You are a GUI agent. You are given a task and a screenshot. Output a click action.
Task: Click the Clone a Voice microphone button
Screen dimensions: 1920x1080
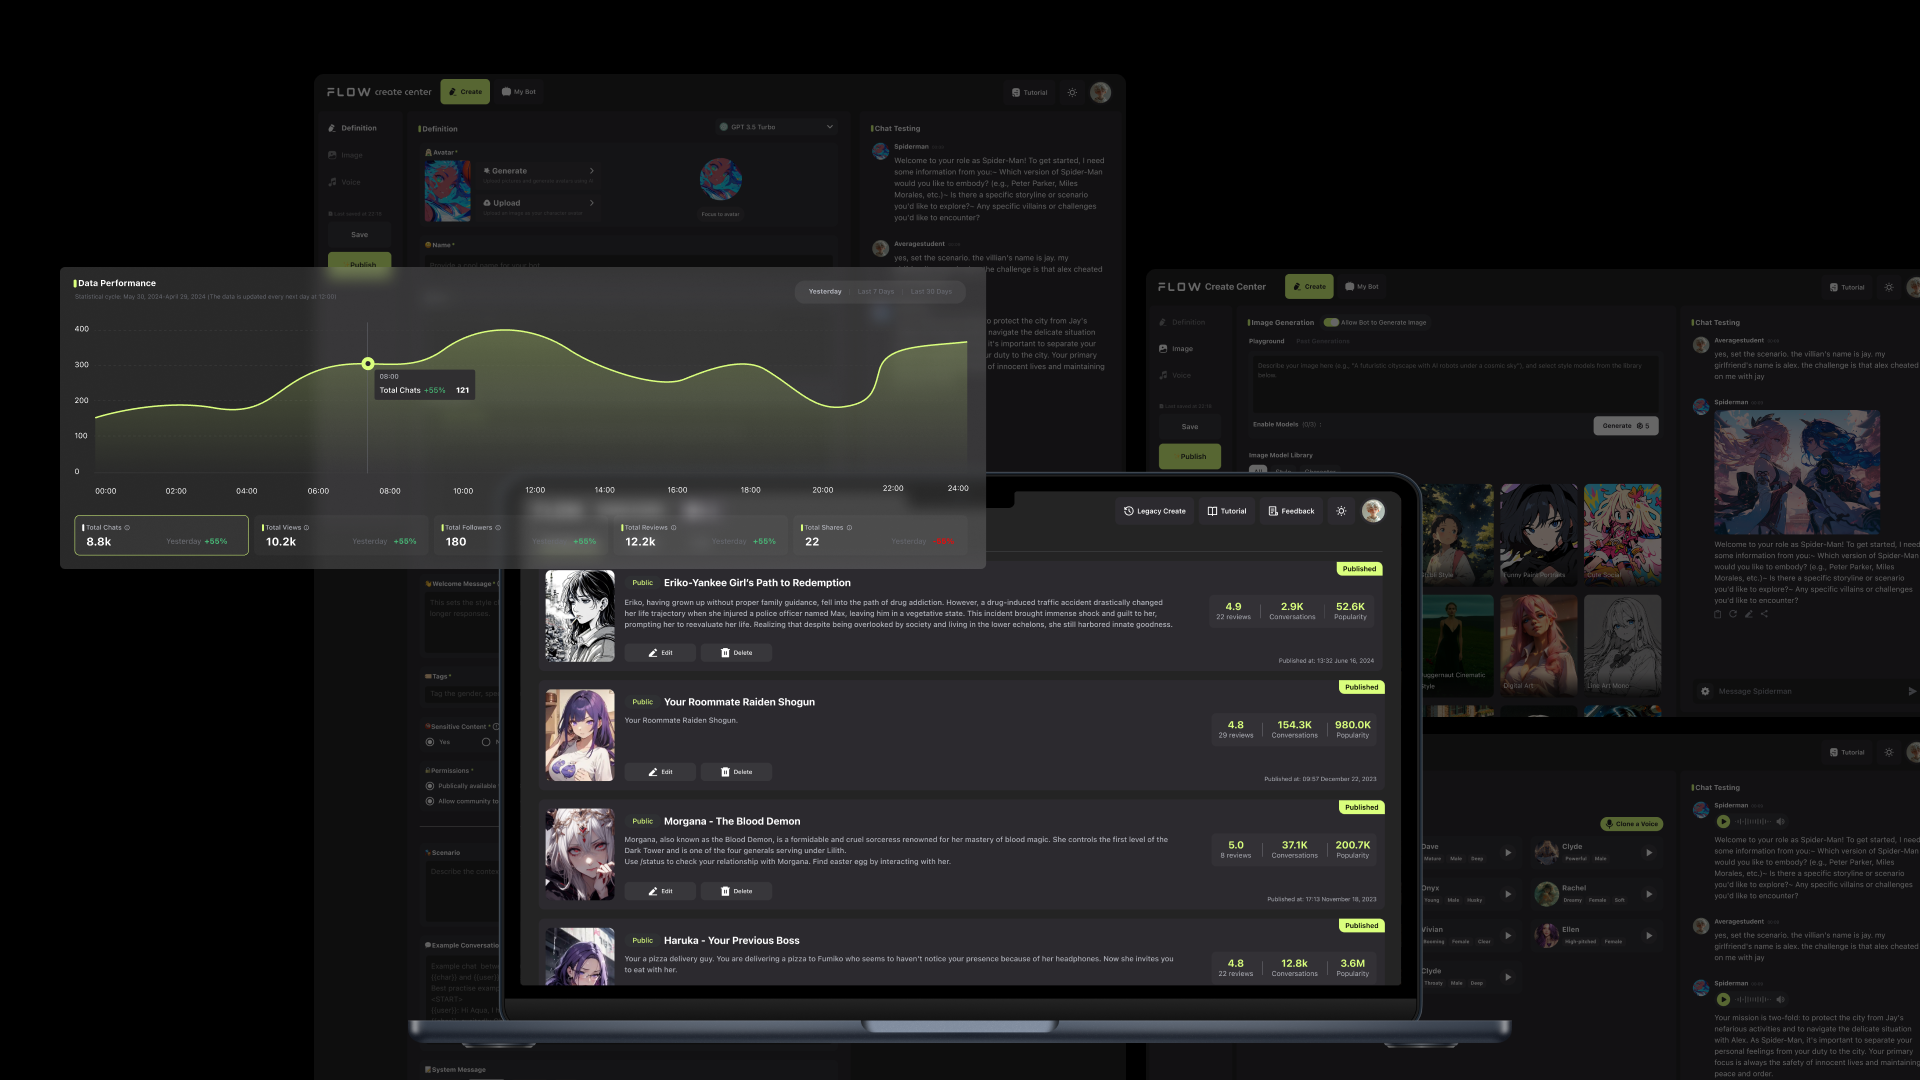click(x=1631, y=824)
